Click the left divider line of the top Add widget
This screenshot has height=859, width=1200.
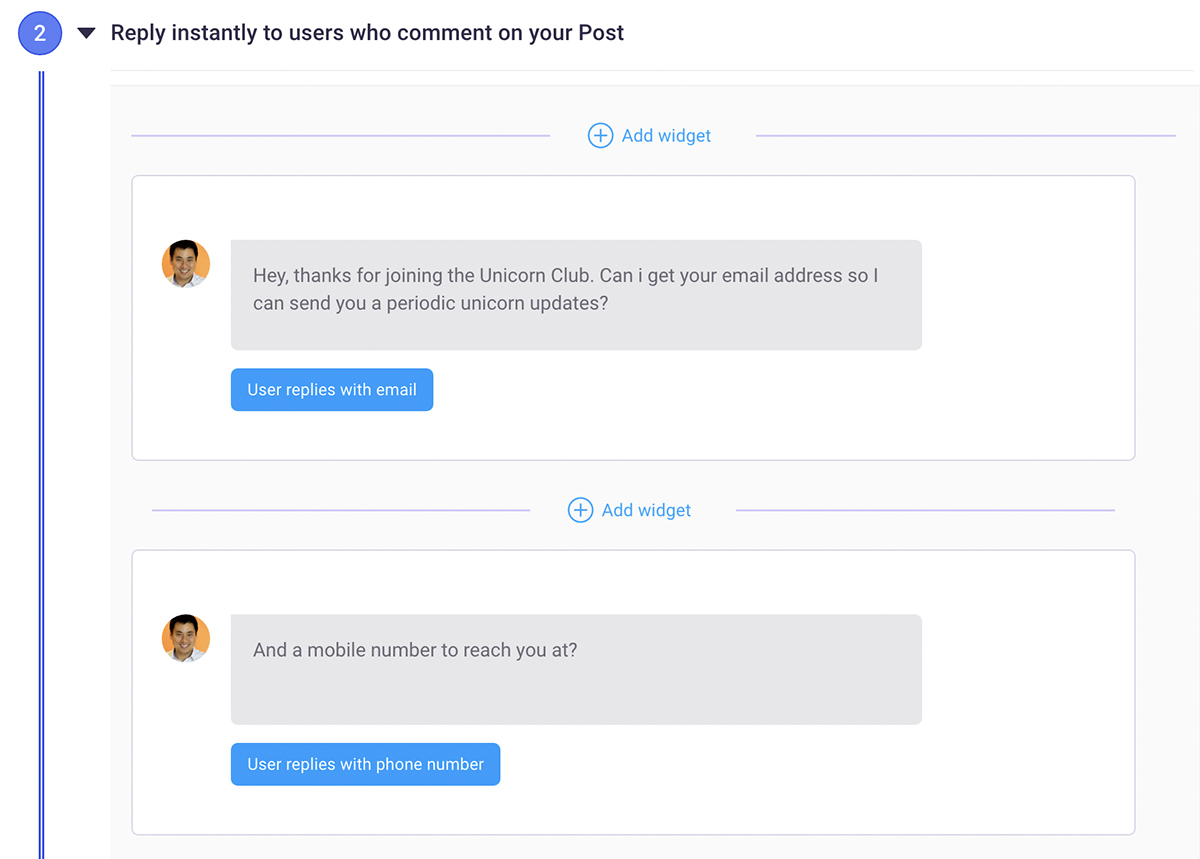click(x=340, y=136)
